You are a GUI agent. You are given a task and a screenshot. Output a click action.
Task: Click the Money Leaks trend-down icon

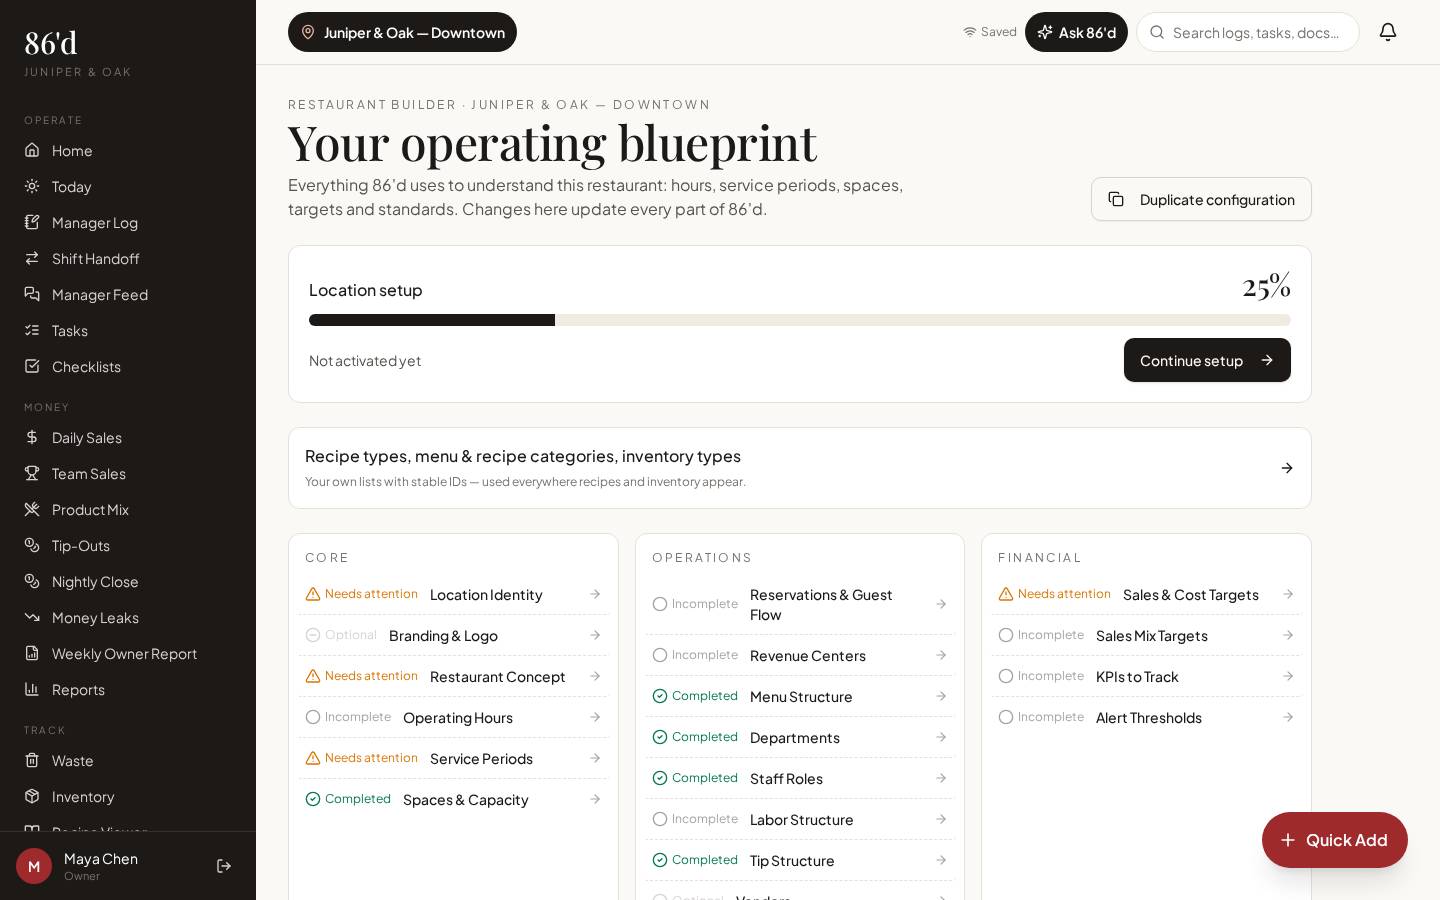32,617
